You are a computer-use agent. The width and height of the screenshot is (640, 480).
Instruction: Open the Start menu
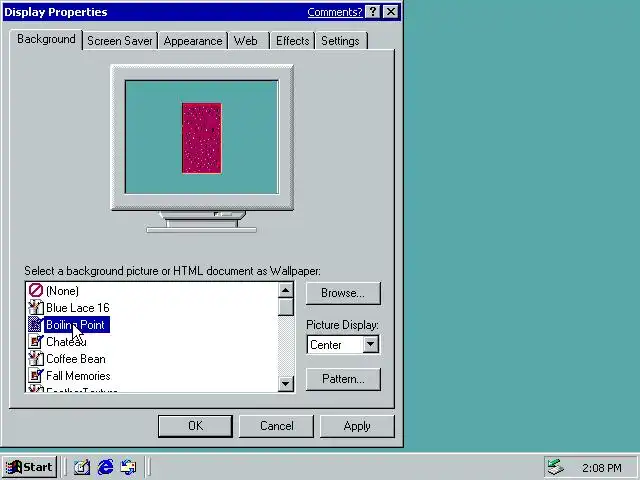click(29, 467)
